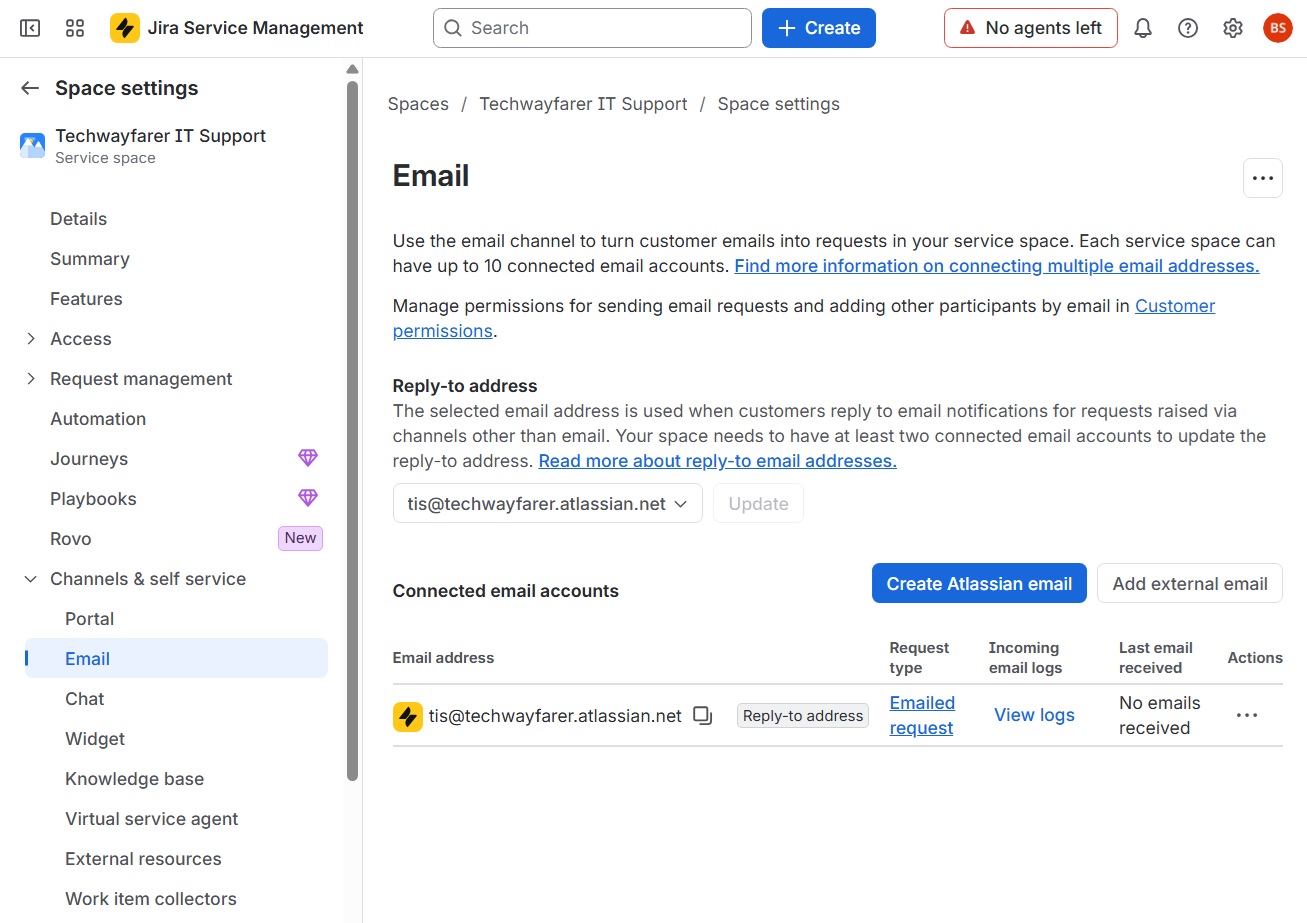Click the Create button
Screen dimensions: 1307x923
point(819,28)
